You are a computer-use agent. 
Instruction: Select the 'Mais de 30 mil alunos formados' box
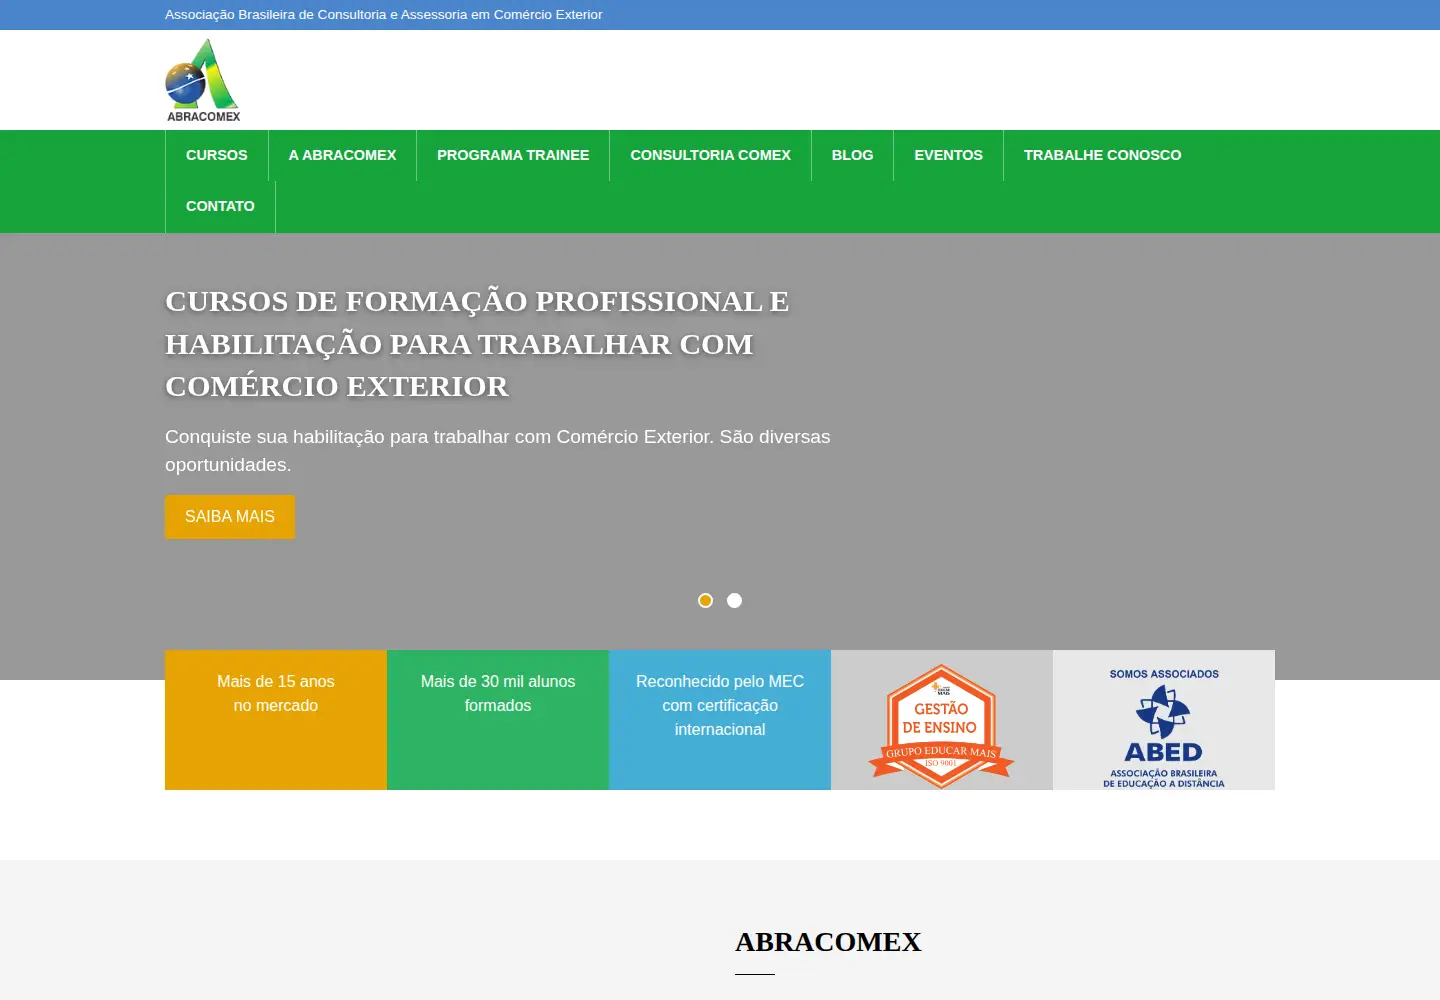[498, 720]
